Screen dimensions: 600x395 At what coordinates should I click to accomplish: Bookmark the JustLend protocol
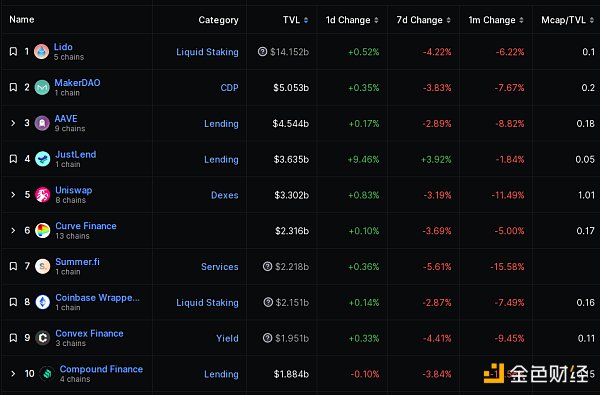[x=13, y=159]
